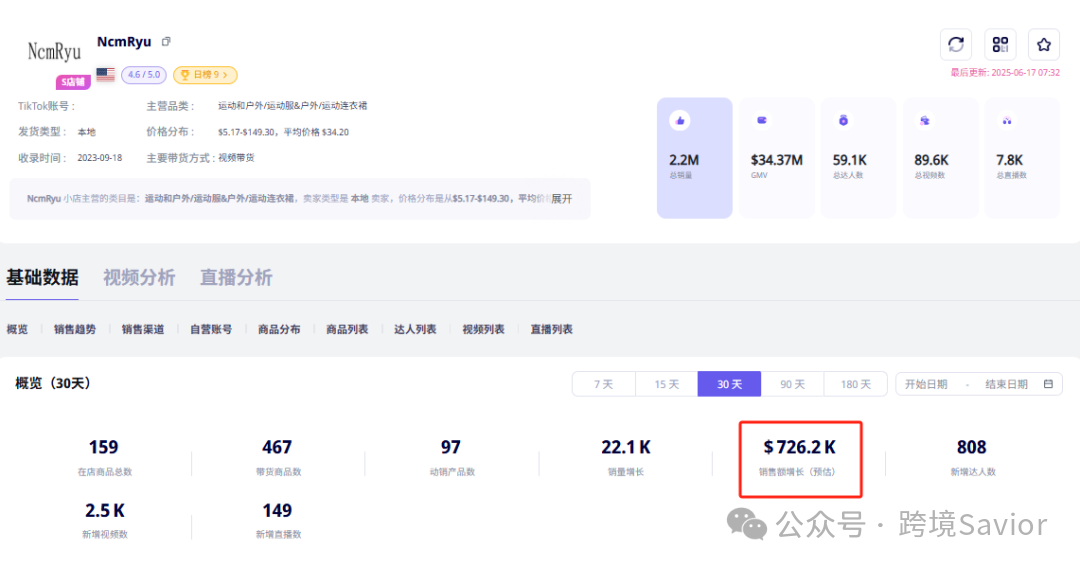Select the 30 天 time range
The width and height of the screenshot is (1080, 567).
(729, 384)
